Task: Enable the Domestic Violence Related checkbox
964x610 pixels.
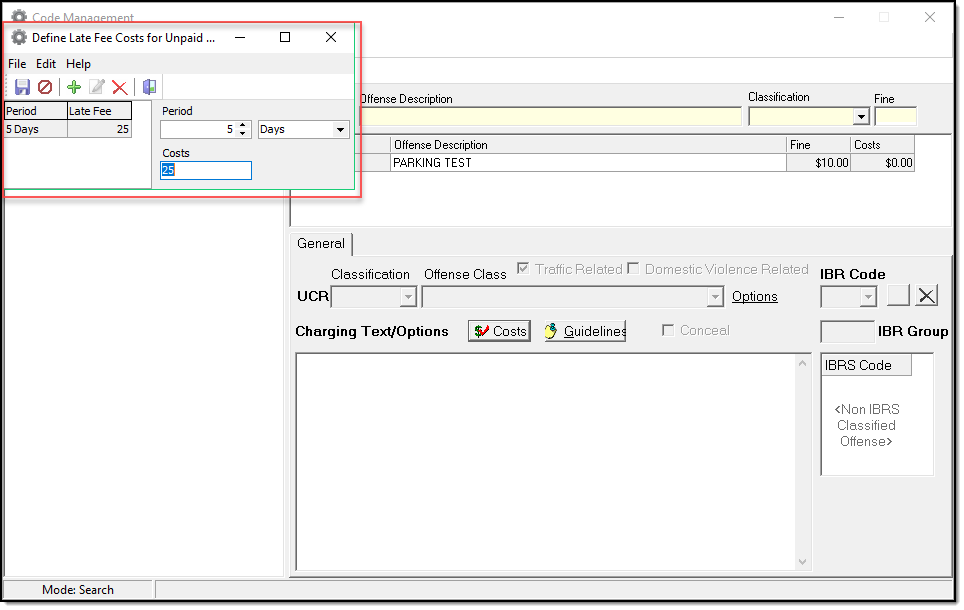Action: tap(632, 269)
